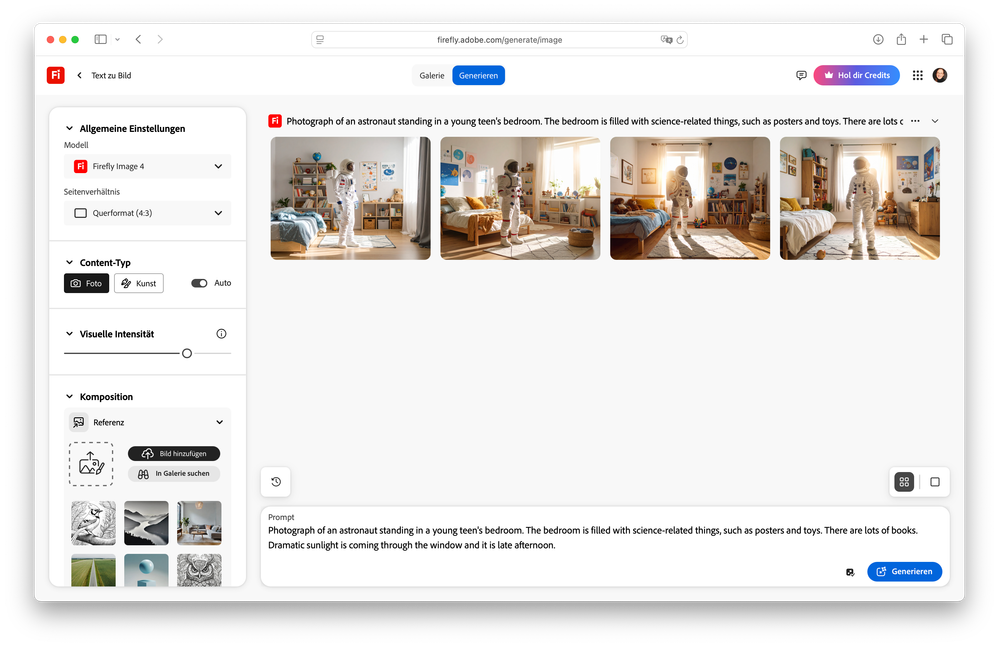Open Safari sidebar options dropdown arrow
This screenshot has width=999, height=647.
coord(117,39)
